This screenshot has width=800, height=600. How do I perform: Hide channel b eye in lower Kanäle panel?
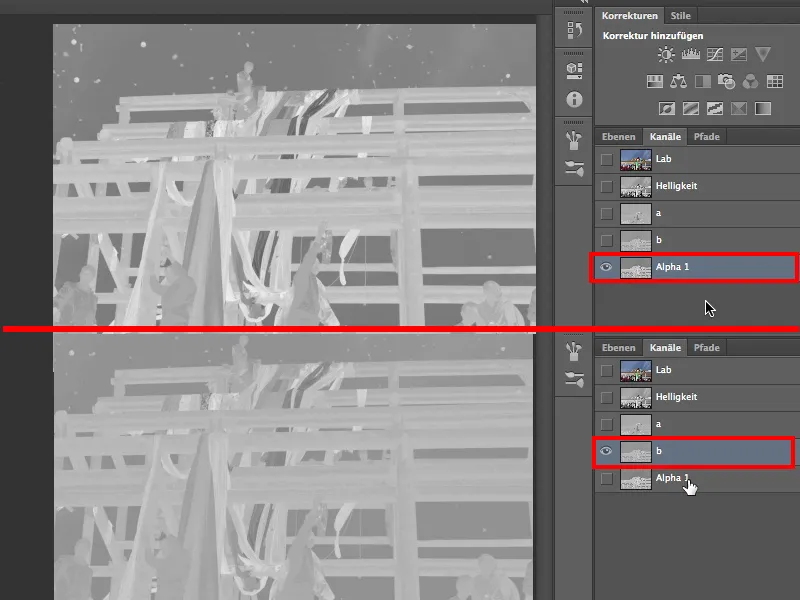coord(606,451)
